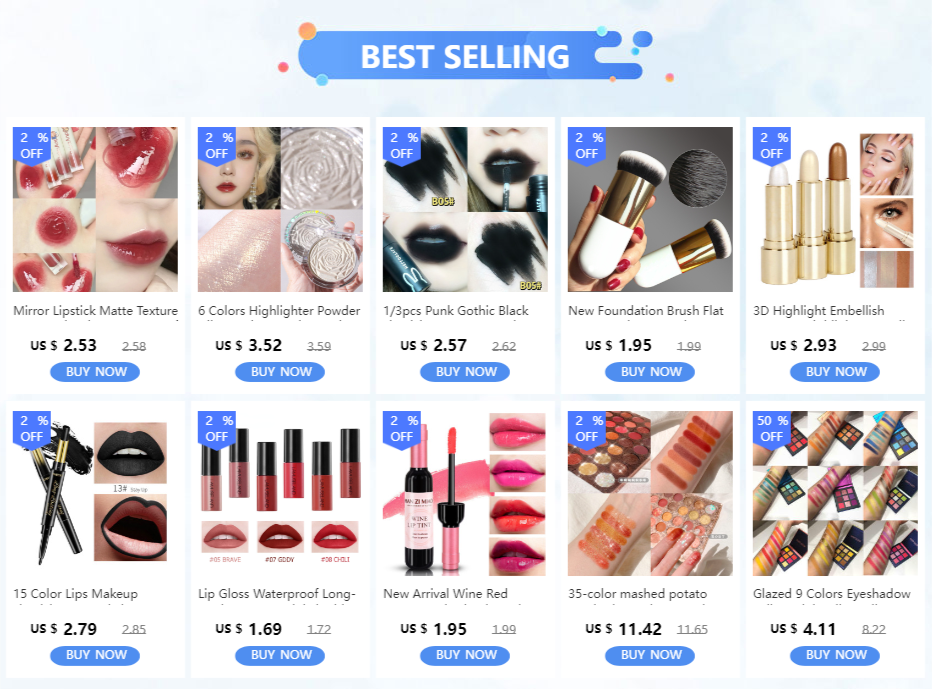Image resolution: width=932 pixels, height=689 pixels.
Task: Open the Mirror Lipstick Matte Texture image
Action: (95, 209)
